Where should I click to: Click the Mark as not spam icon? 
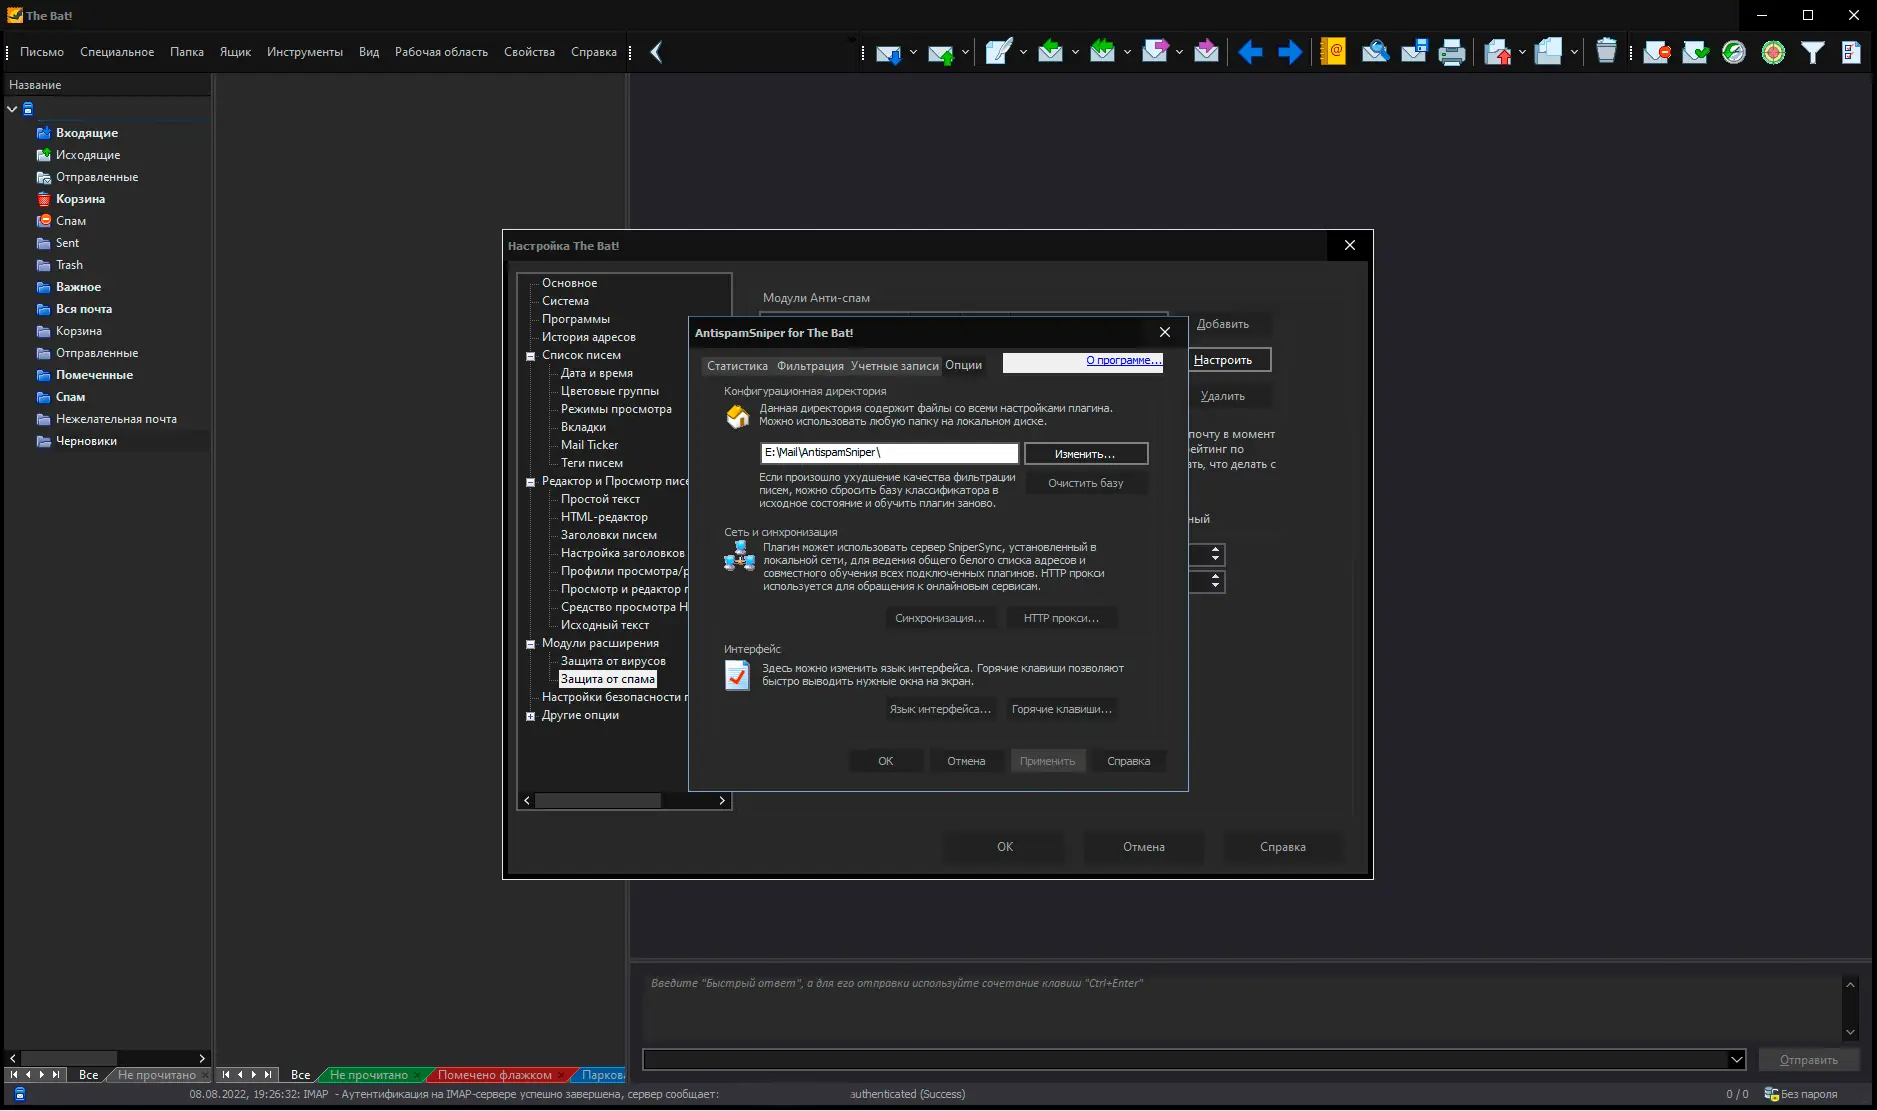[x=1695, y=52]
